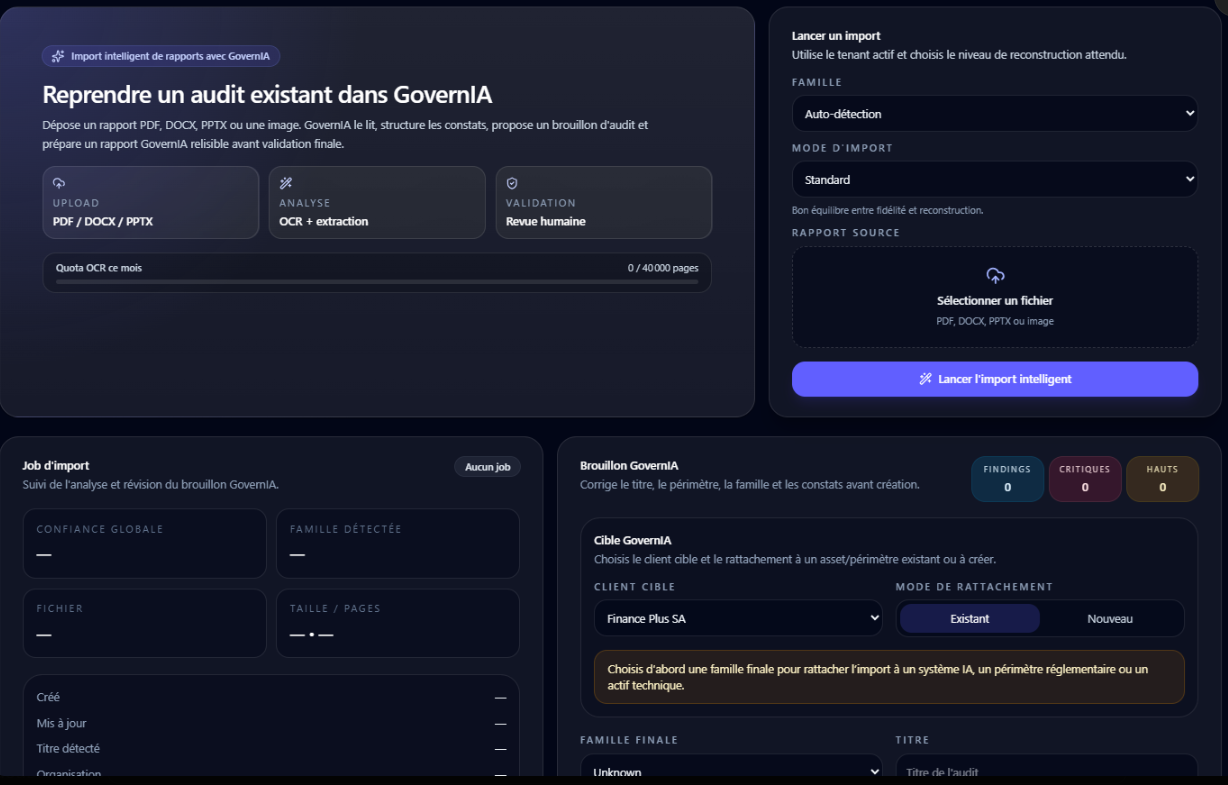Click the Quota OCR progress bar
The height and width of the screenshot is (785, 1228).
pyautogui.click(x=377, y=282)
